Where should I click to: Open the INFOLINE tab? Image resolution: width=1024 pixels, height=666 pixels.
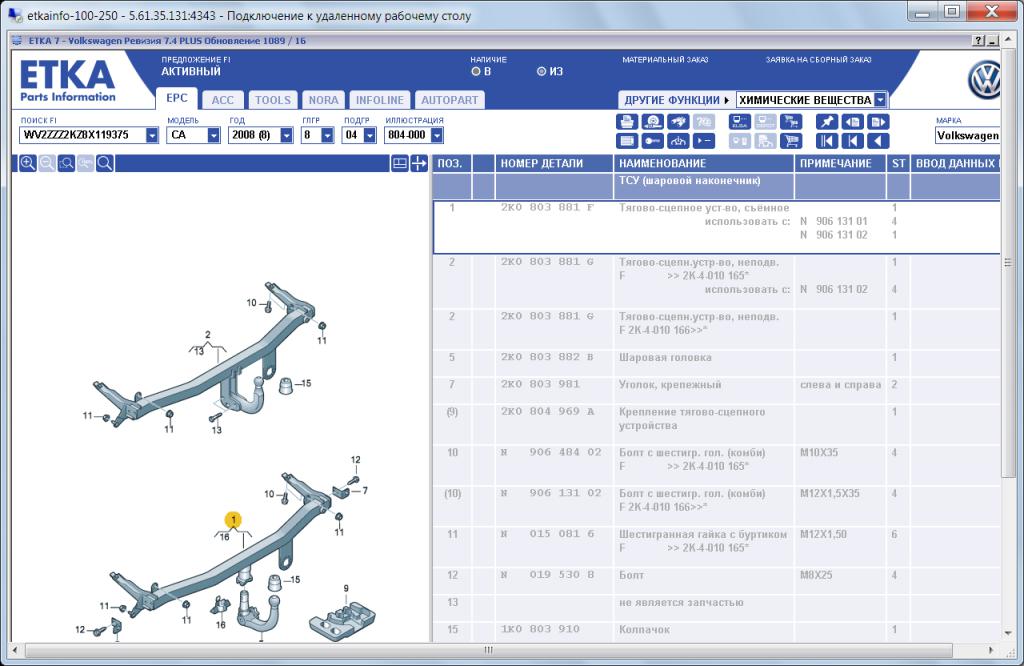click(379, 100)
